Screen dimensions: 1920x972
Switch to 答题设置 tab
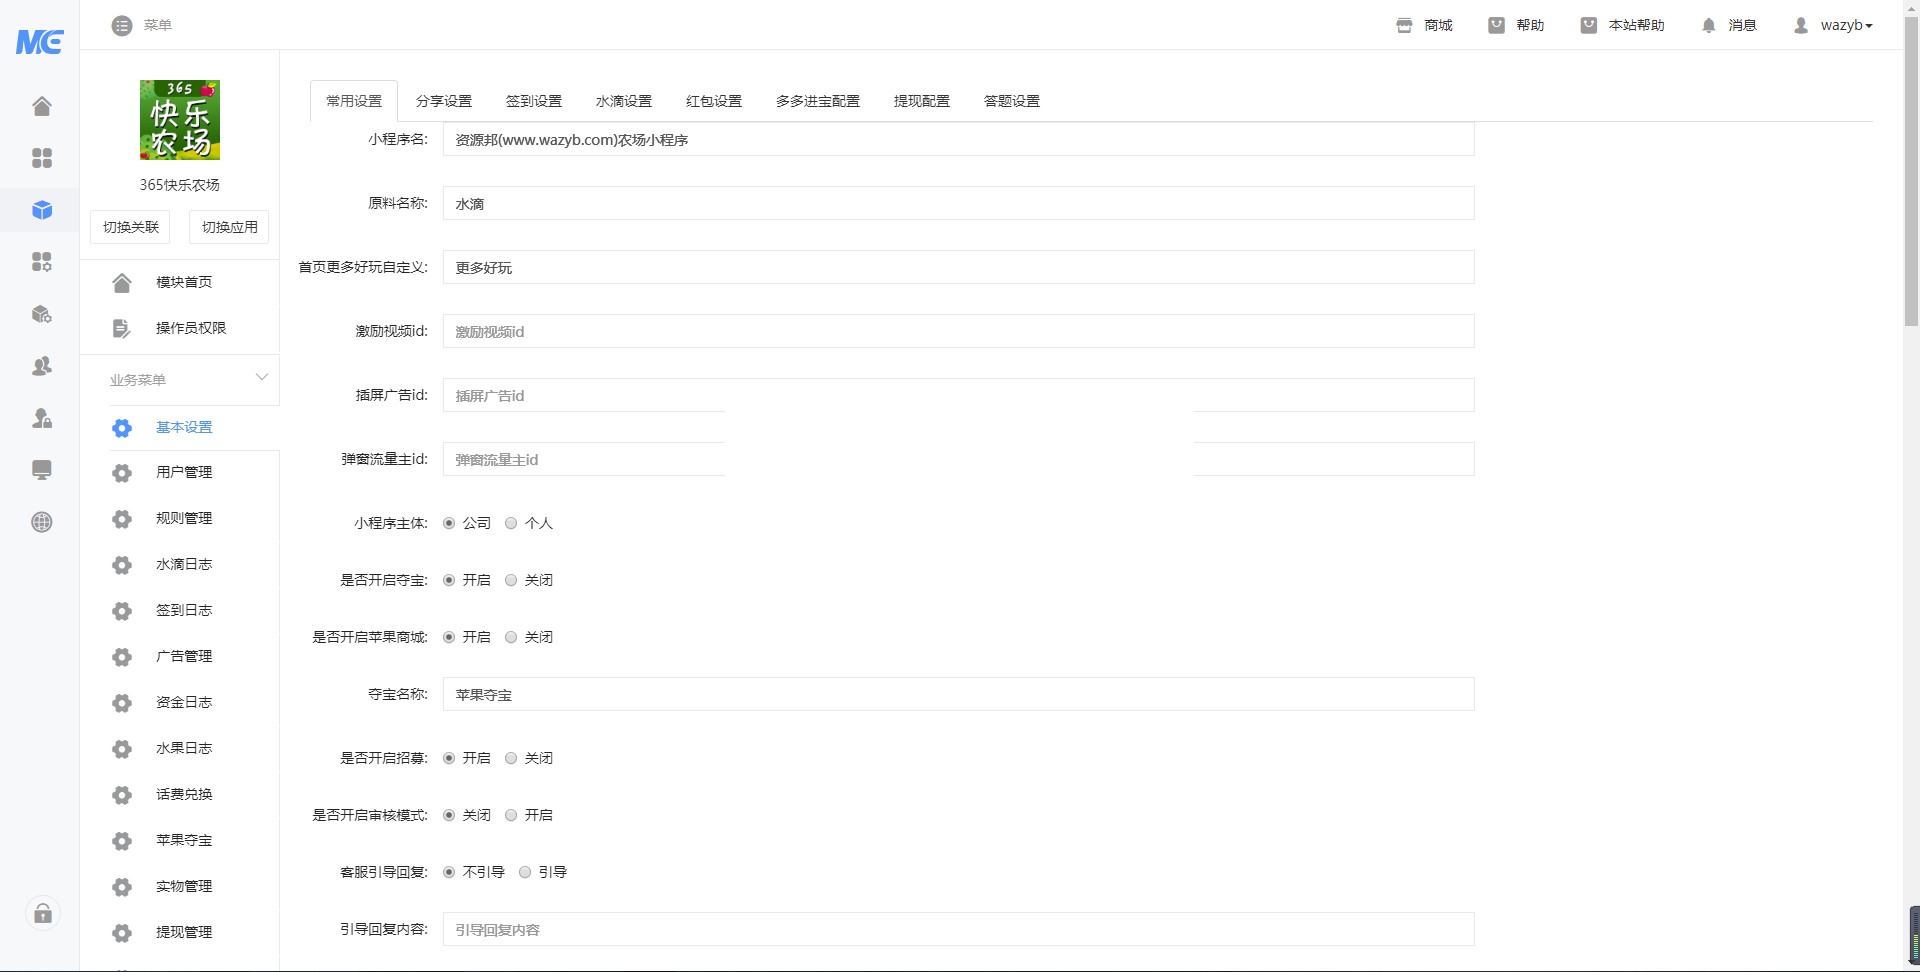tap(1012, 101)
